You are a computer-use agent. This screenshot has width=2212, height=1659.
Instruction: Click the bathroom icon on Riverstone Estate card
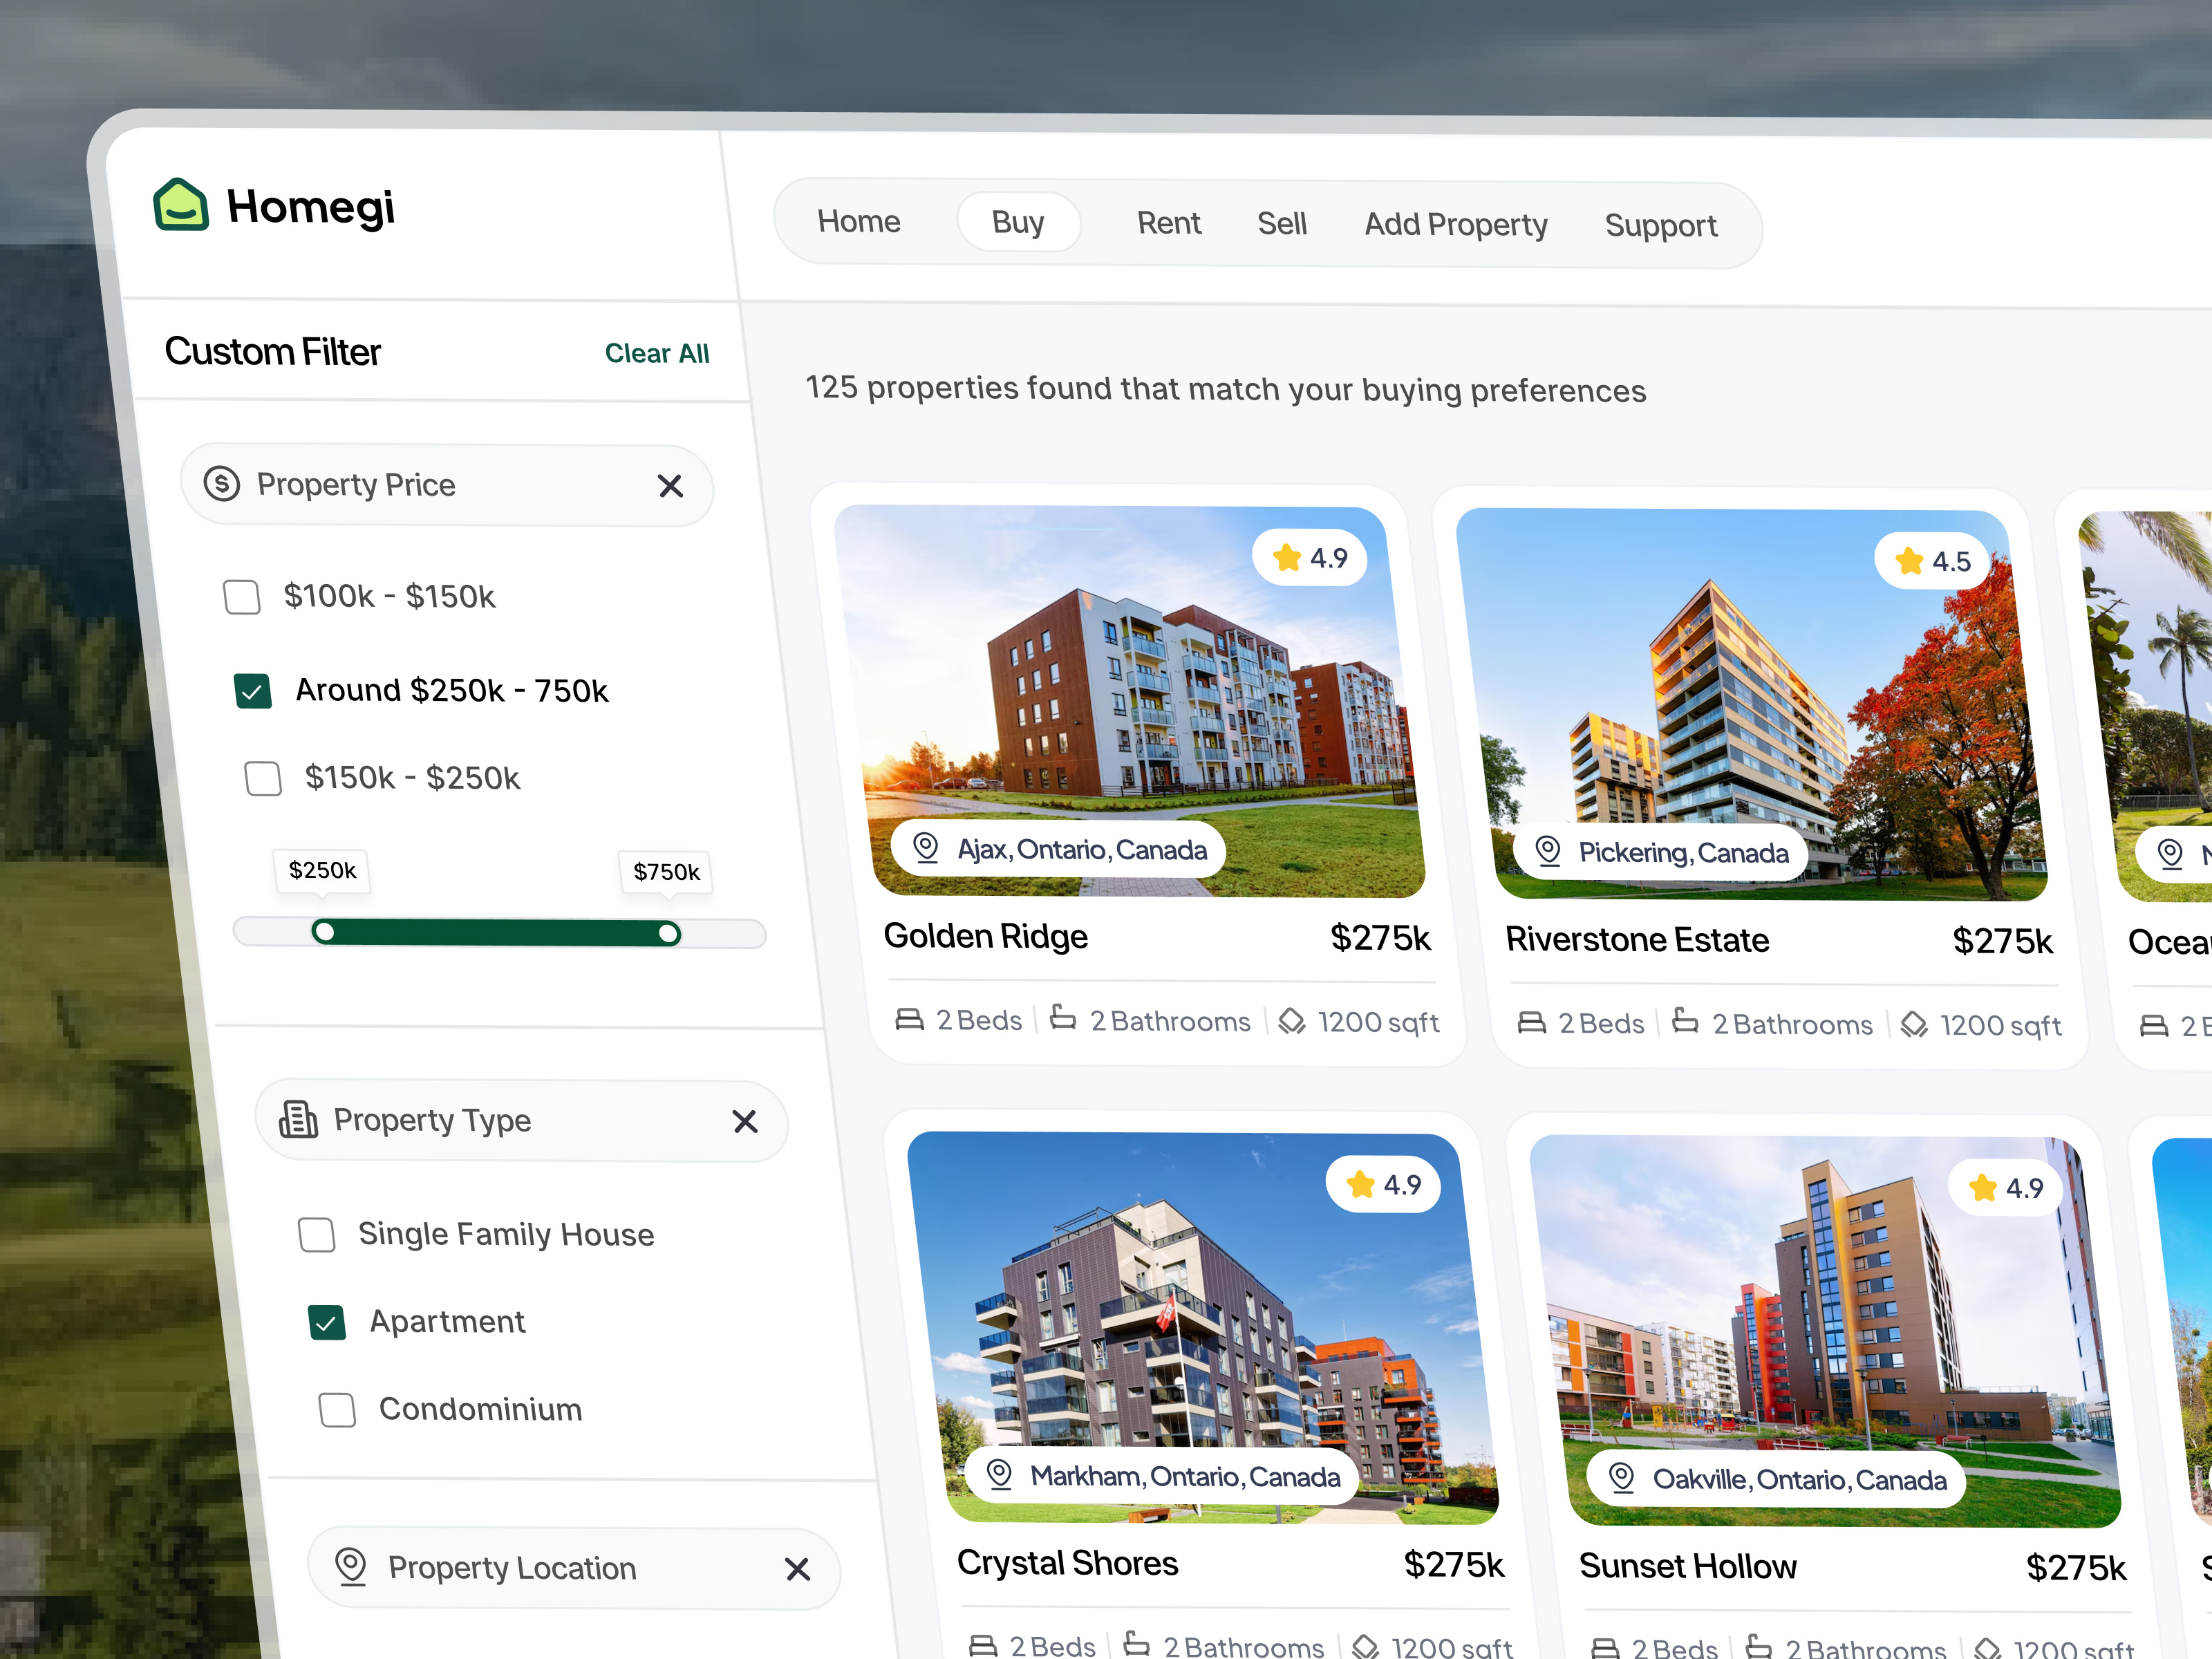tap(1685, 1021)
